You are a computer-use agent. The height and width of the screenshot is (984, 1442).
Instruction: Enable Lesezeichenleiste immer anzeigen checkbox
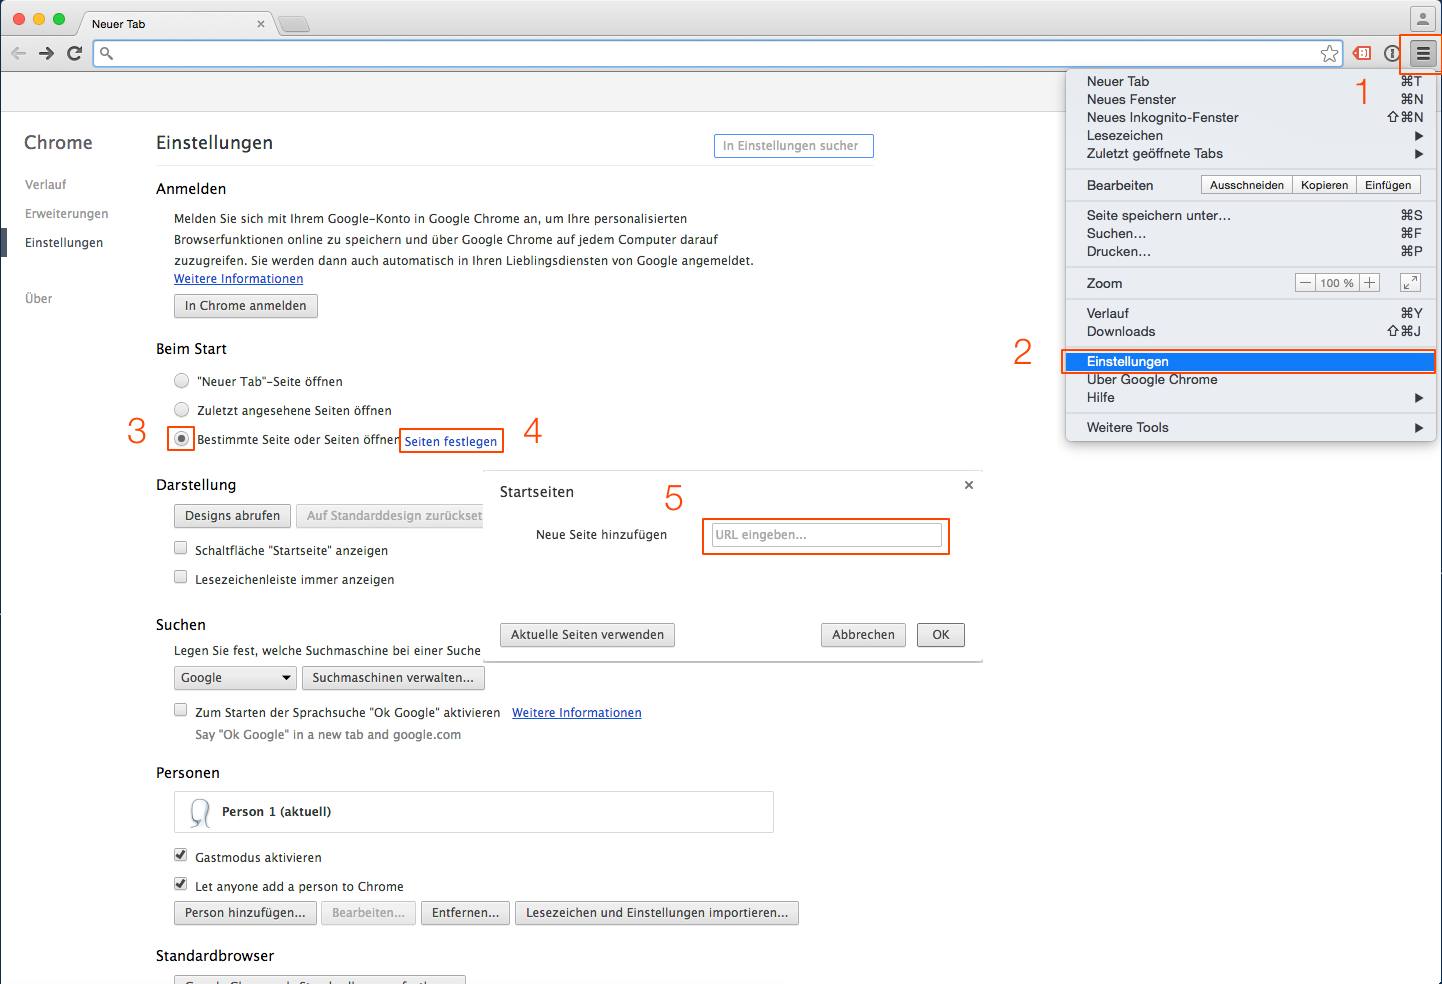181,577
